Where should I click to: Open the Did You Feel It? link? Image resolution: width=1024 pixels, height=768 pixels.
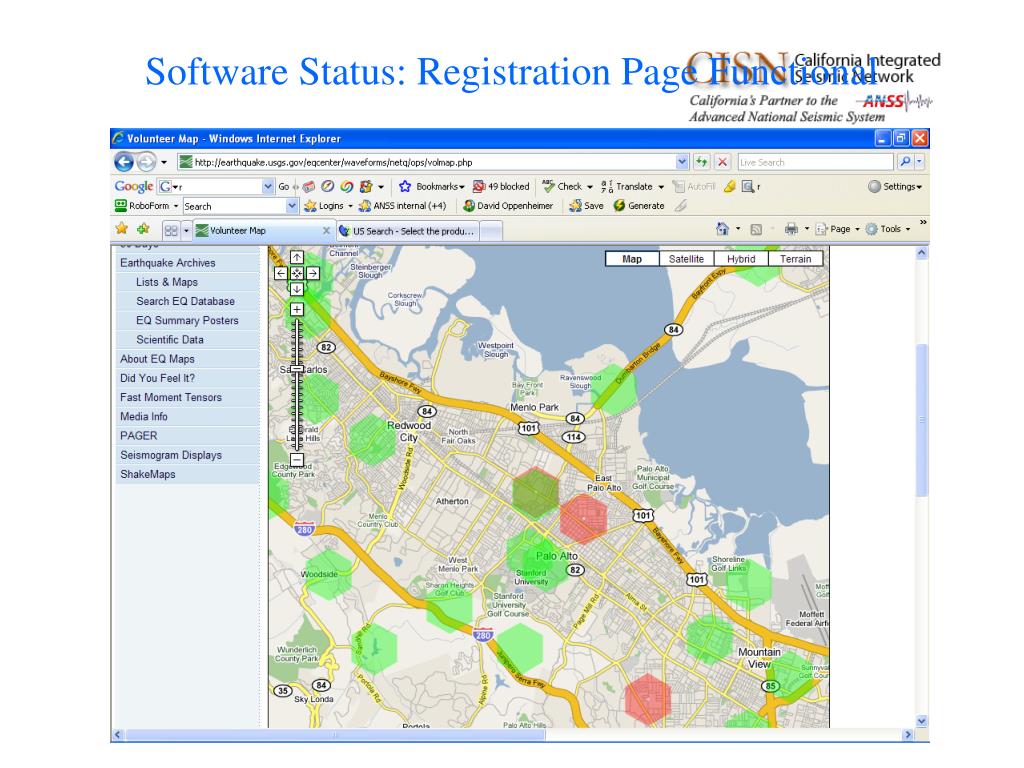coord(157,378)
